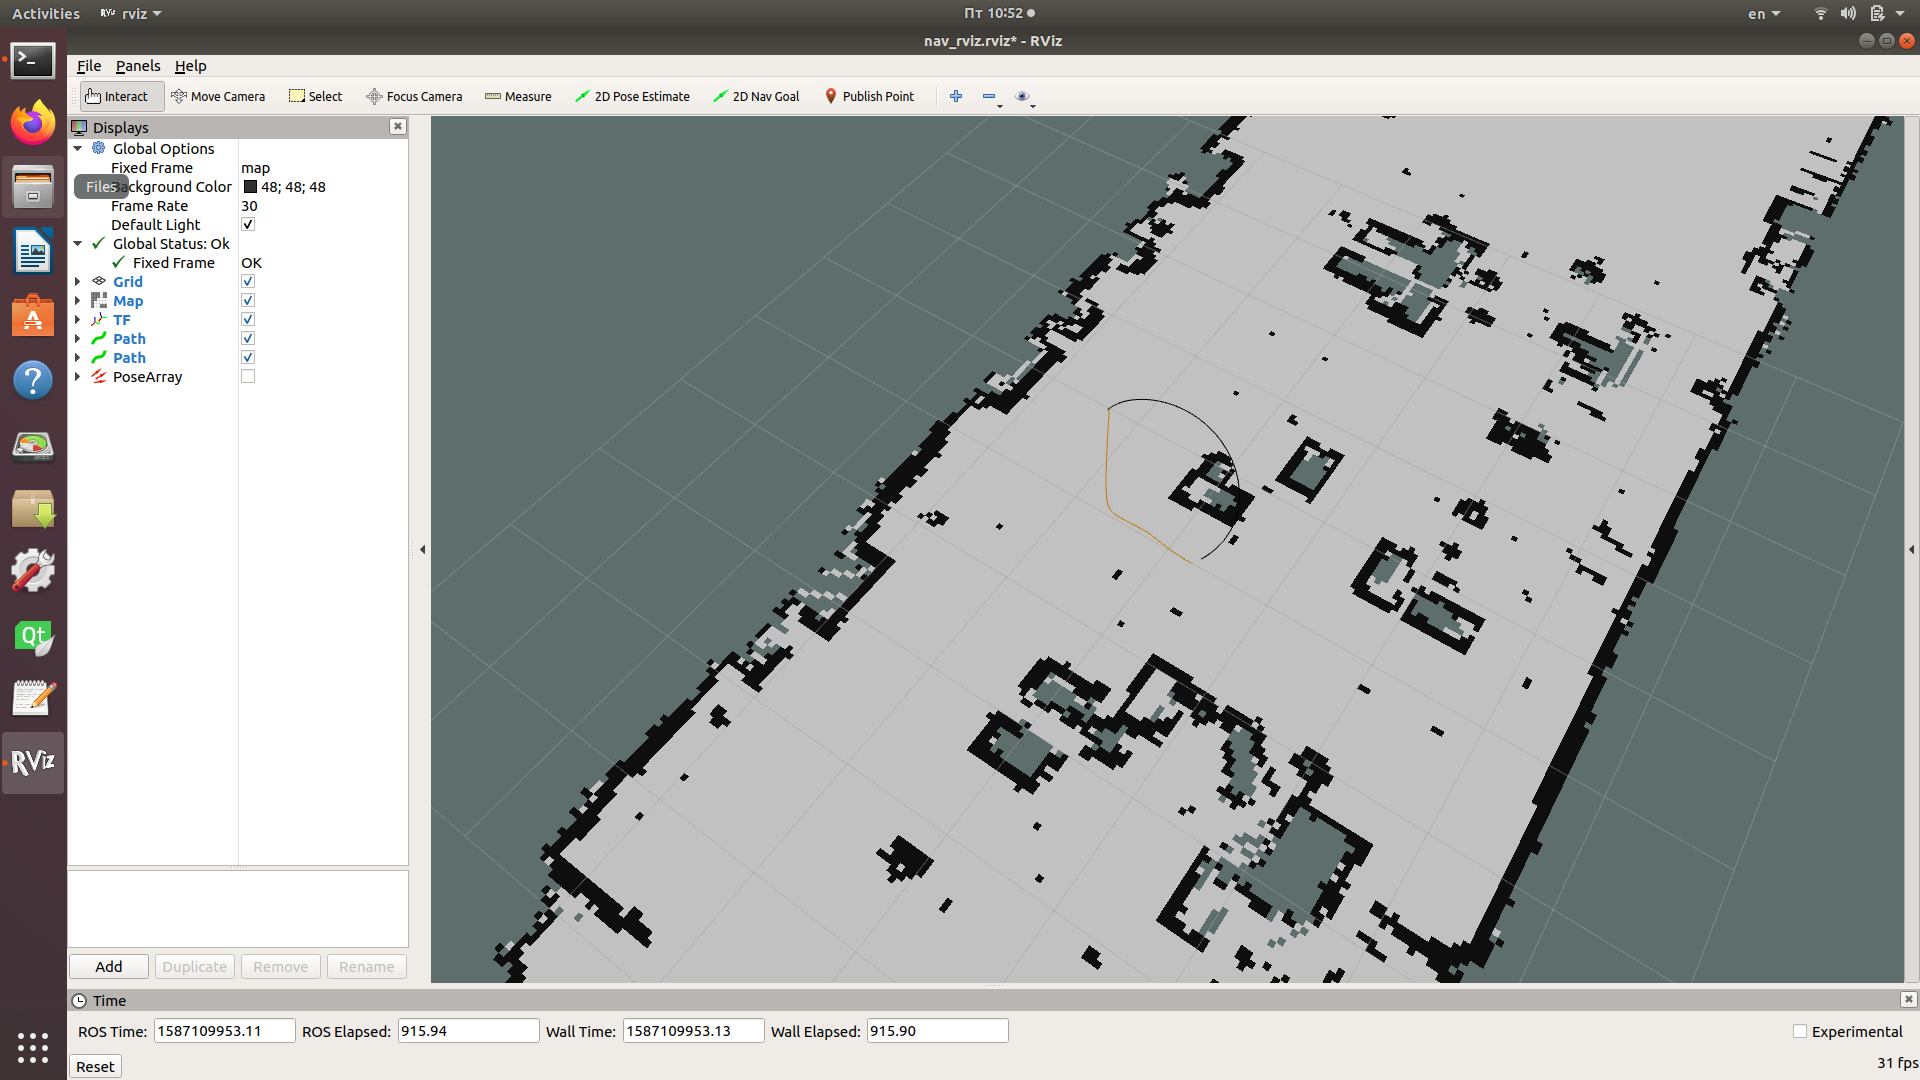Click the Background Color swatch

pyautogui.click(x=250, y=186)
